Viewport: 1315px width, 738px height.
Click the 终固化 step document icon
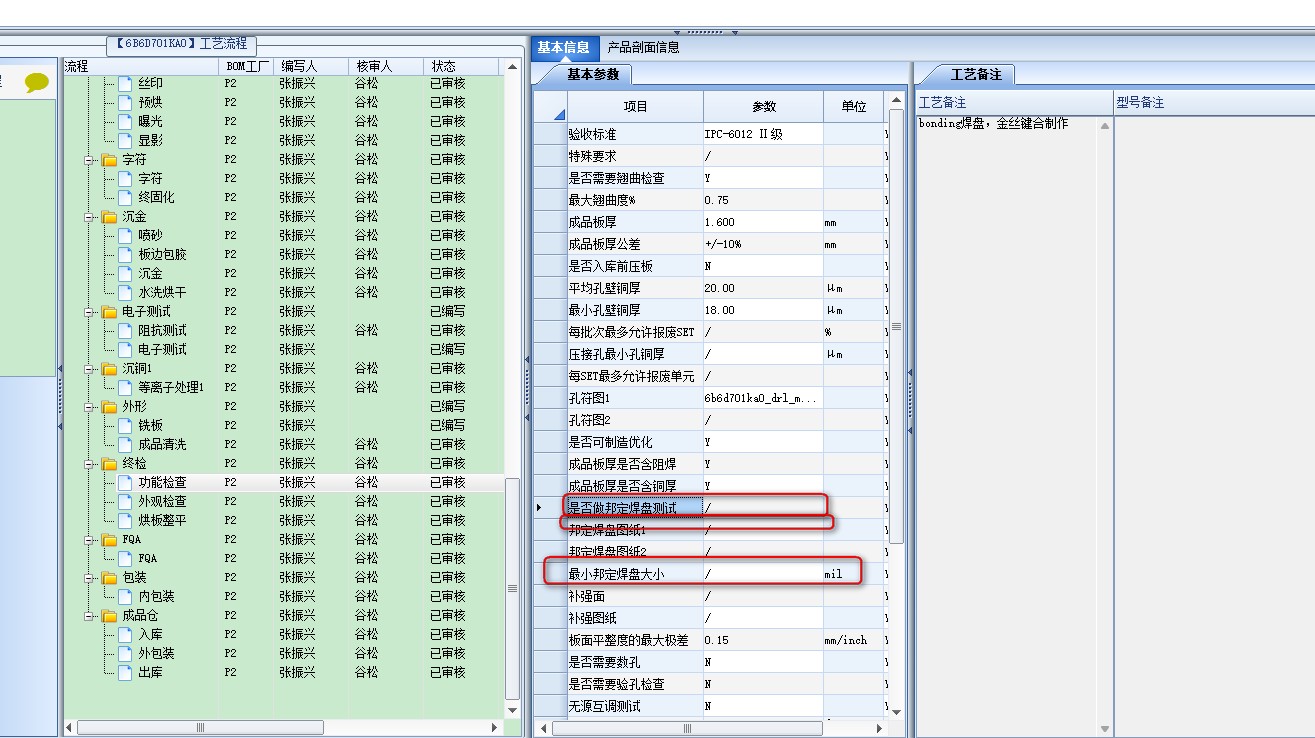point(125,197)
